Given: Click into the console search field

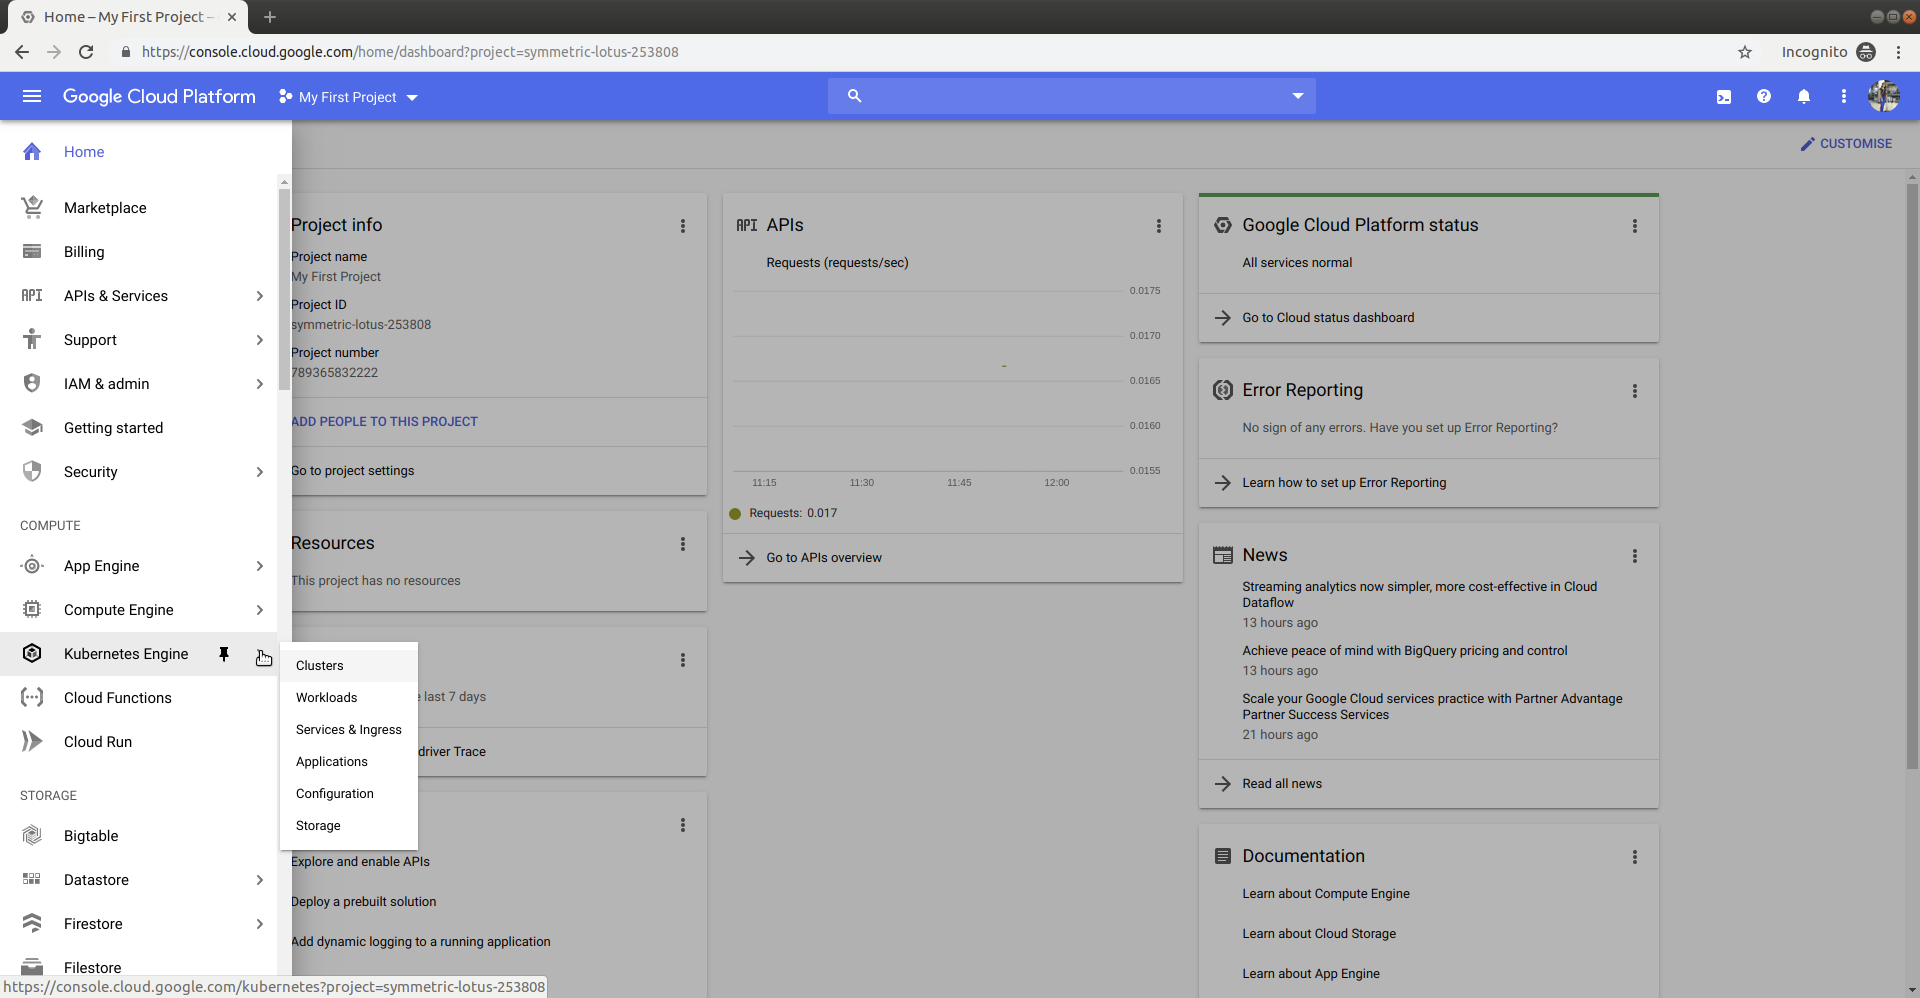Looking at the screenshot, I should (1070, 96).
